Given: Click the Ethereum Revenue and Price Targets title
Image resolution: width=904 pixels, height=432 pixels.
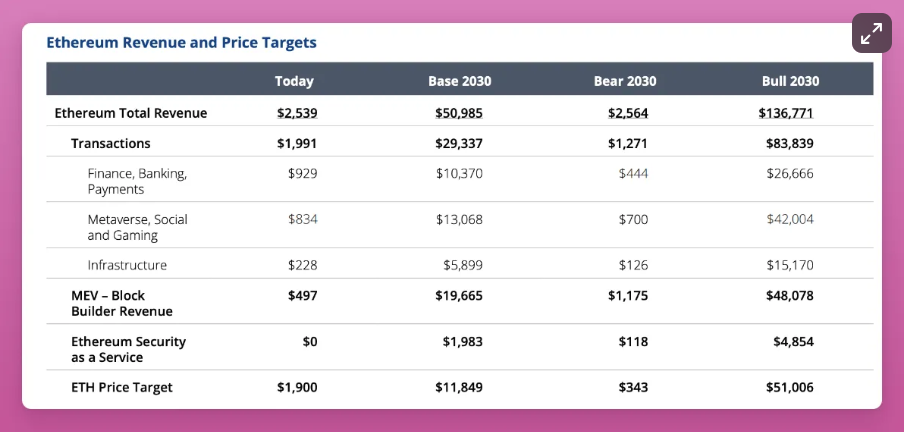Looking at the screenshot, I should tap(181, 43).
